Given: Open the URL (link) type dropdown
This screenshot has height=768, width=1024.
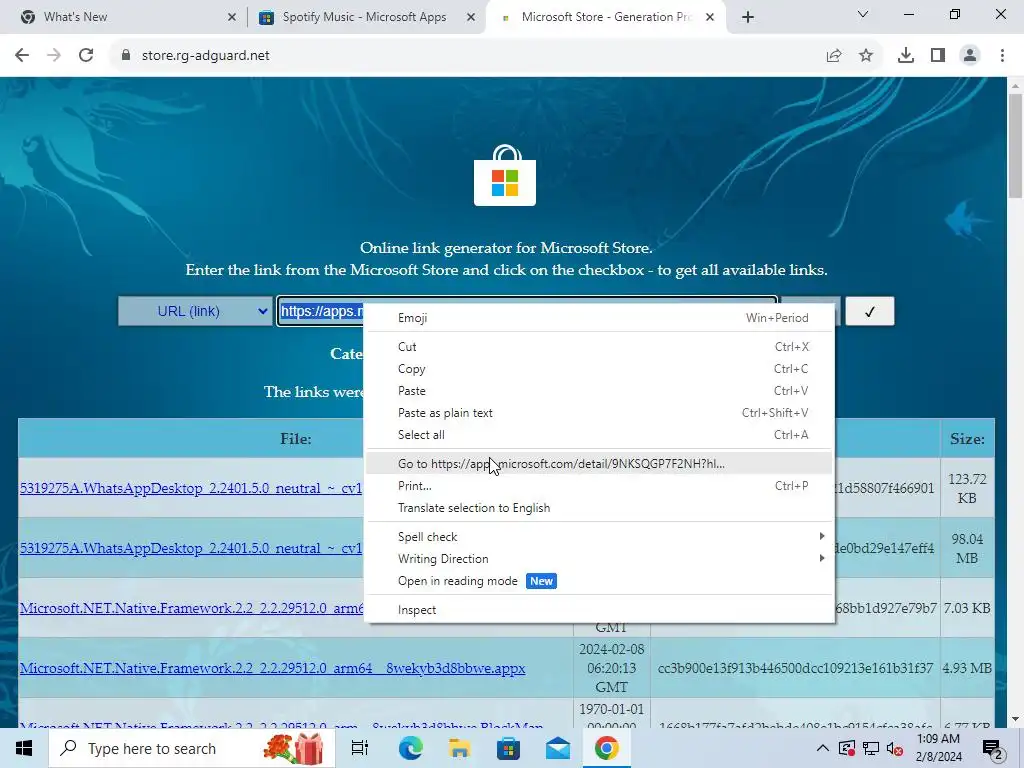Looking at the screenshot, I should point(195,312).
